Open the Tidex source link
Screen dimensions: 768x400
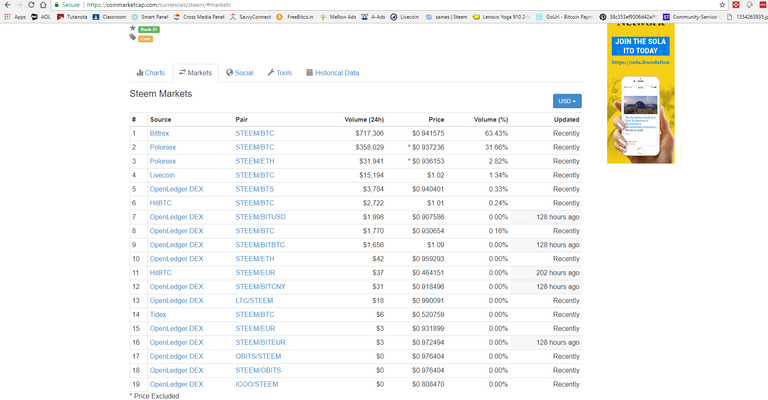coord(158,314)
